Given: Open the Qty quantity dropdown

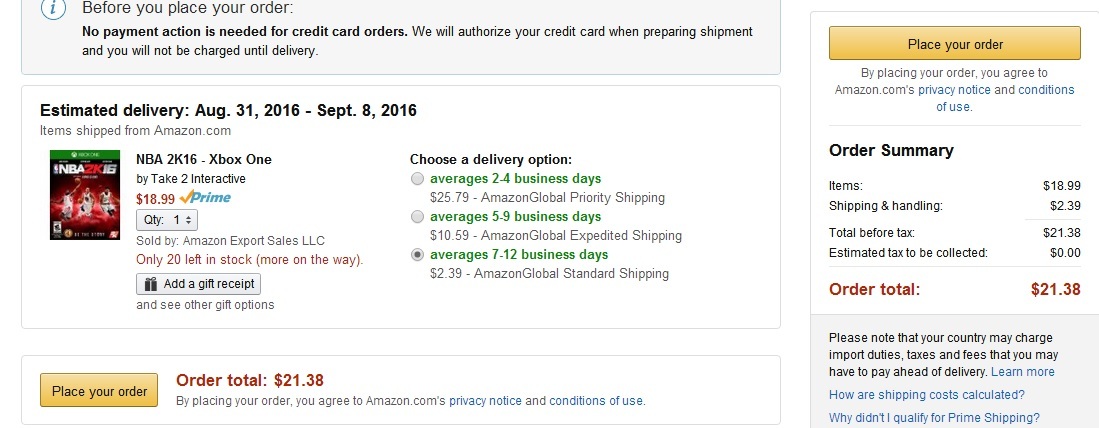Looking at the screenshot, I should coord(167,220).
